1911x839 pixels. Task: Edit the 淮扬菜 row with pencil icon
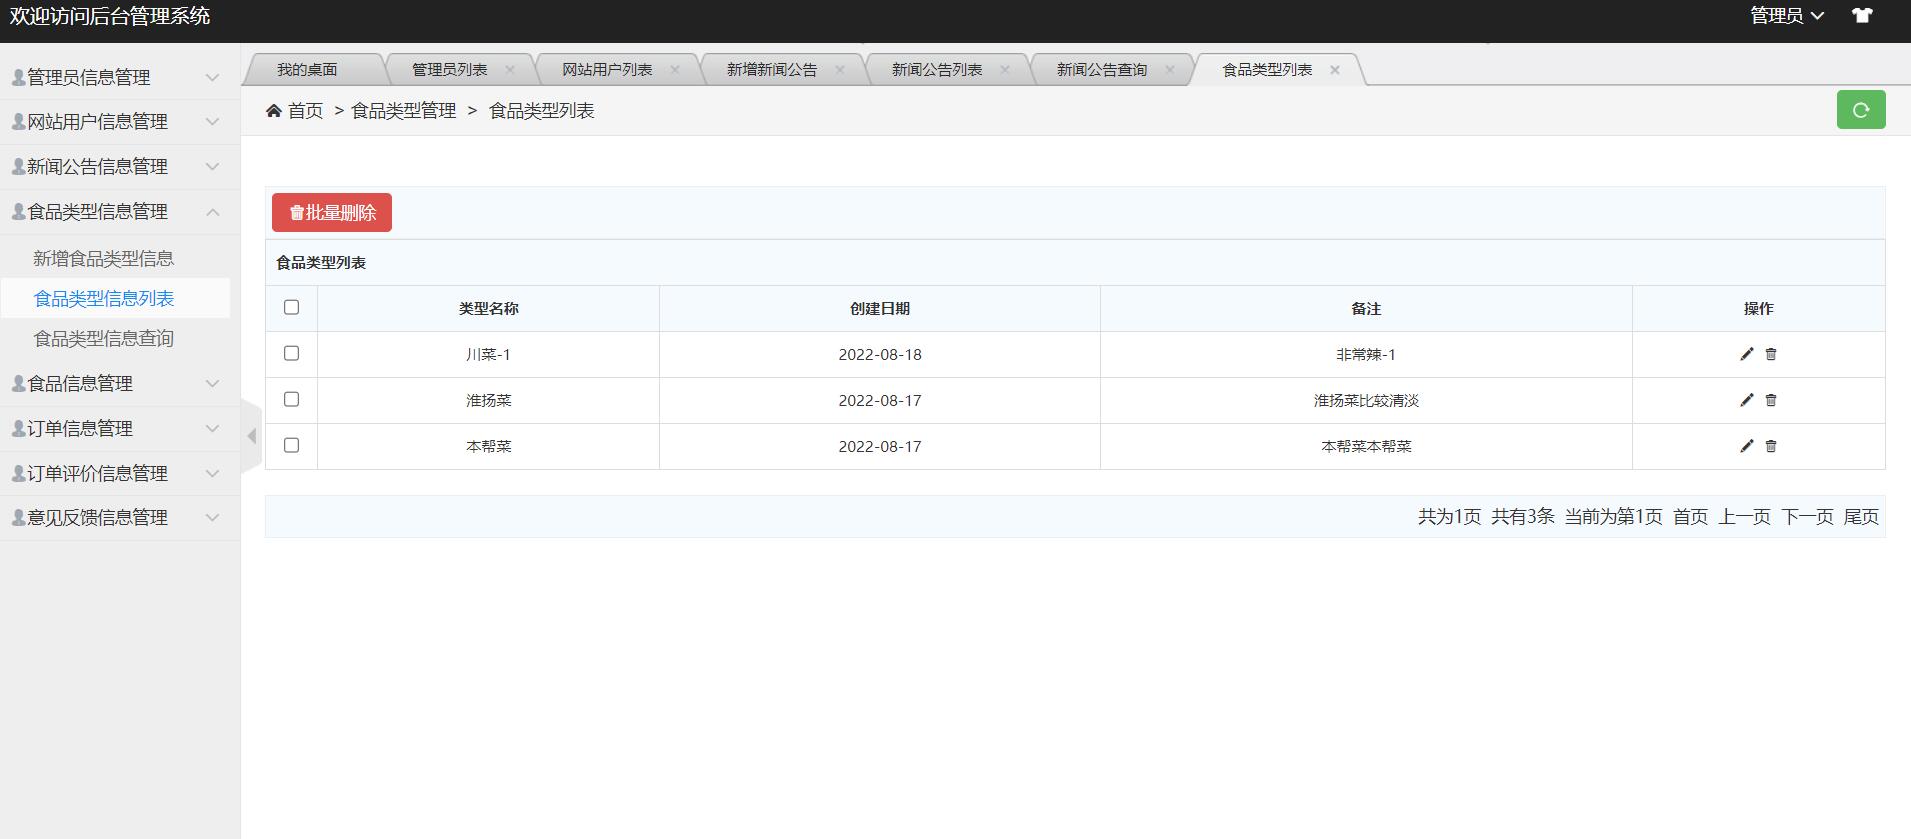(x=1747, y=400)
